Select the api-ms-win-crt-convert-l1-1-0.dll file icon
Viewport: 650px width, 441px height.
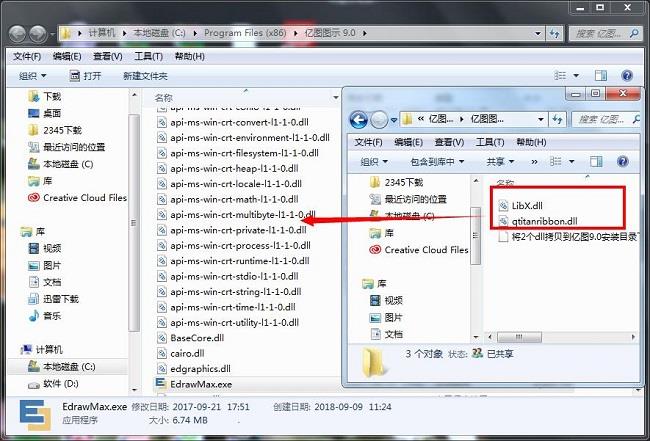pyautogui.click(x=162, y=122)
